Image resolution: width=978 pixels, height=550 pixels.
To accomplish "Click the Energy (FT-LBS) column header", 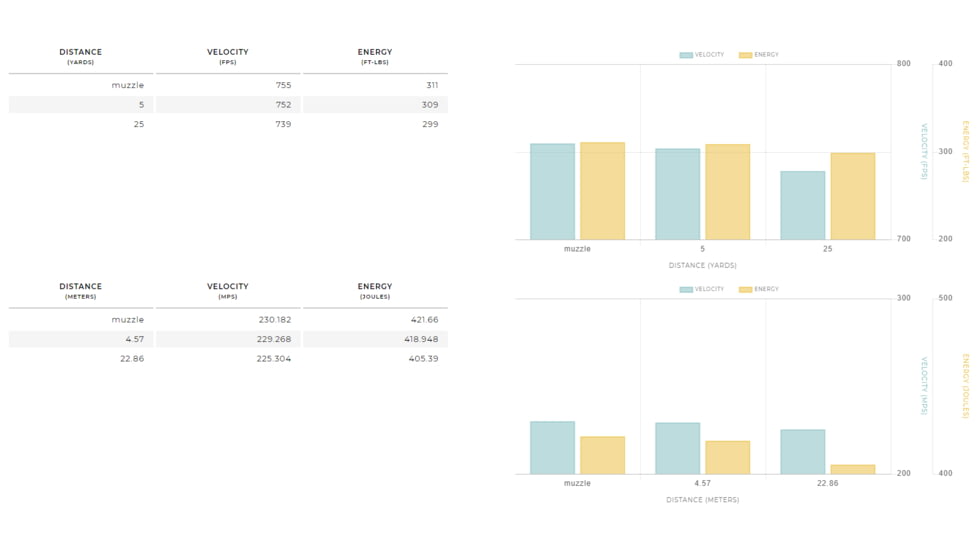I will coord(375,56).
